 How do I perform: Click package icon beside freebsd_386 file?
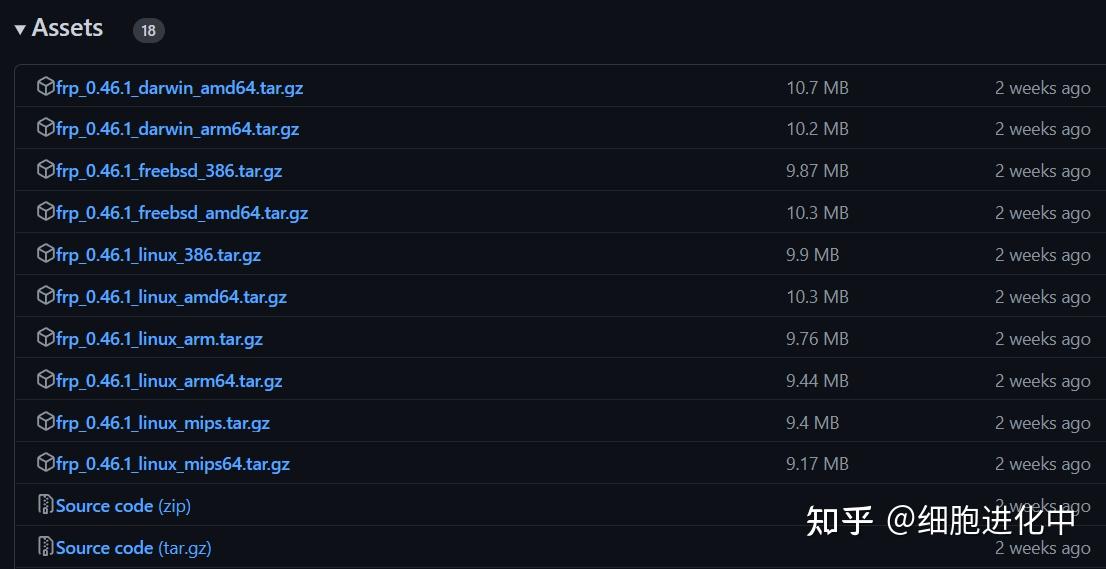[45, 170]
